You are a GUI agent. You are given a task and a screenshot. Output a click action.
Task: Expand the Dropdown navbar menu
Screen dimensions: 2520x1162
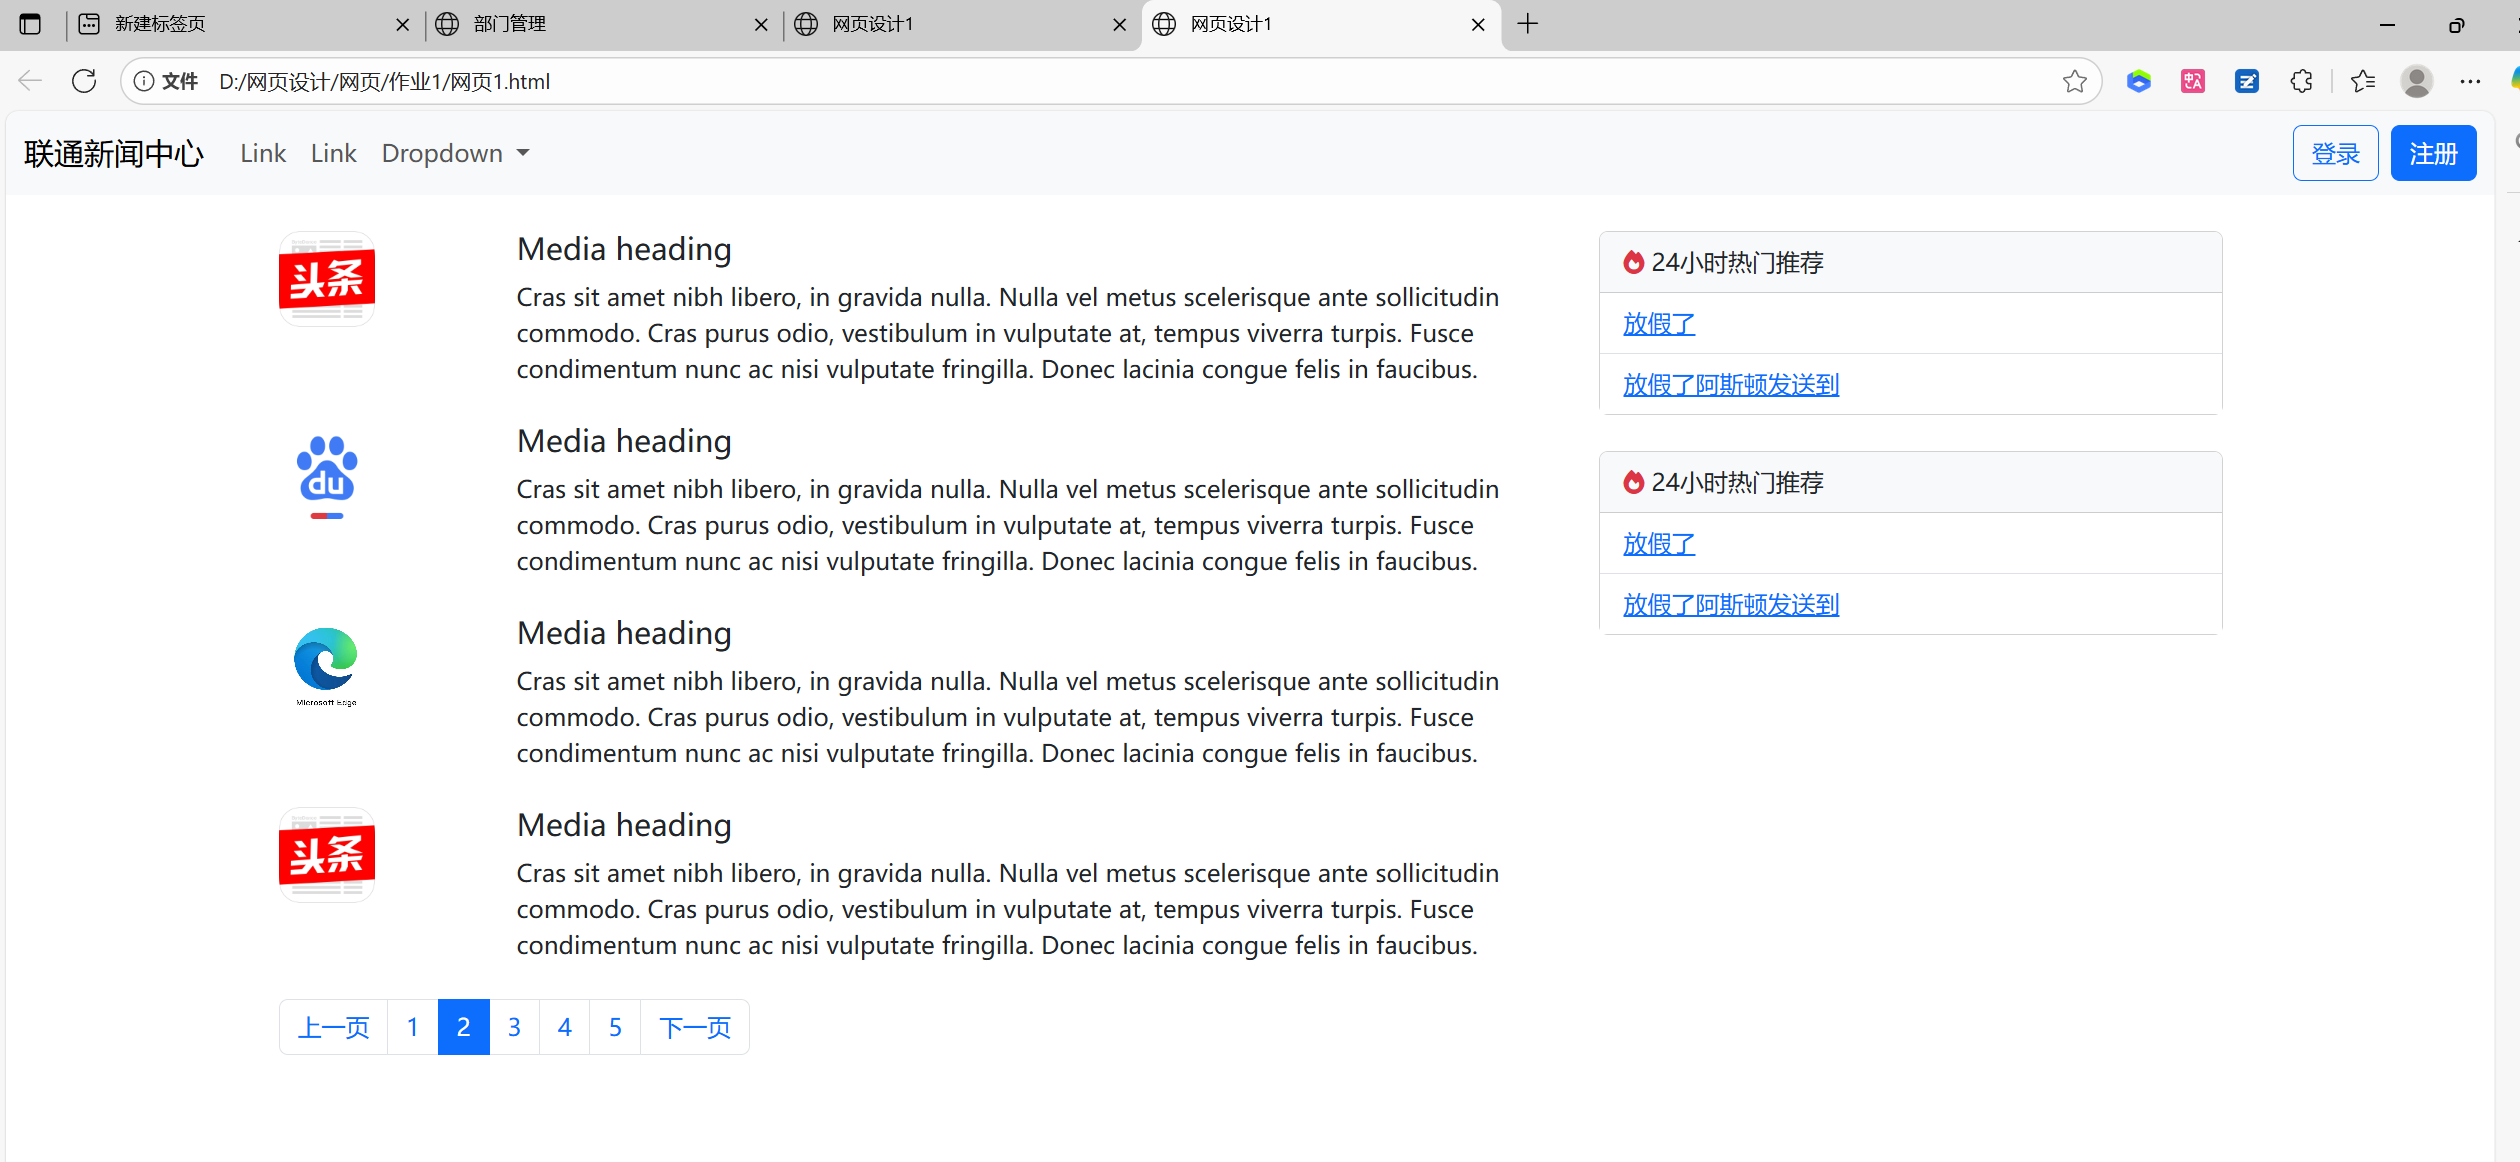[455, 153]
